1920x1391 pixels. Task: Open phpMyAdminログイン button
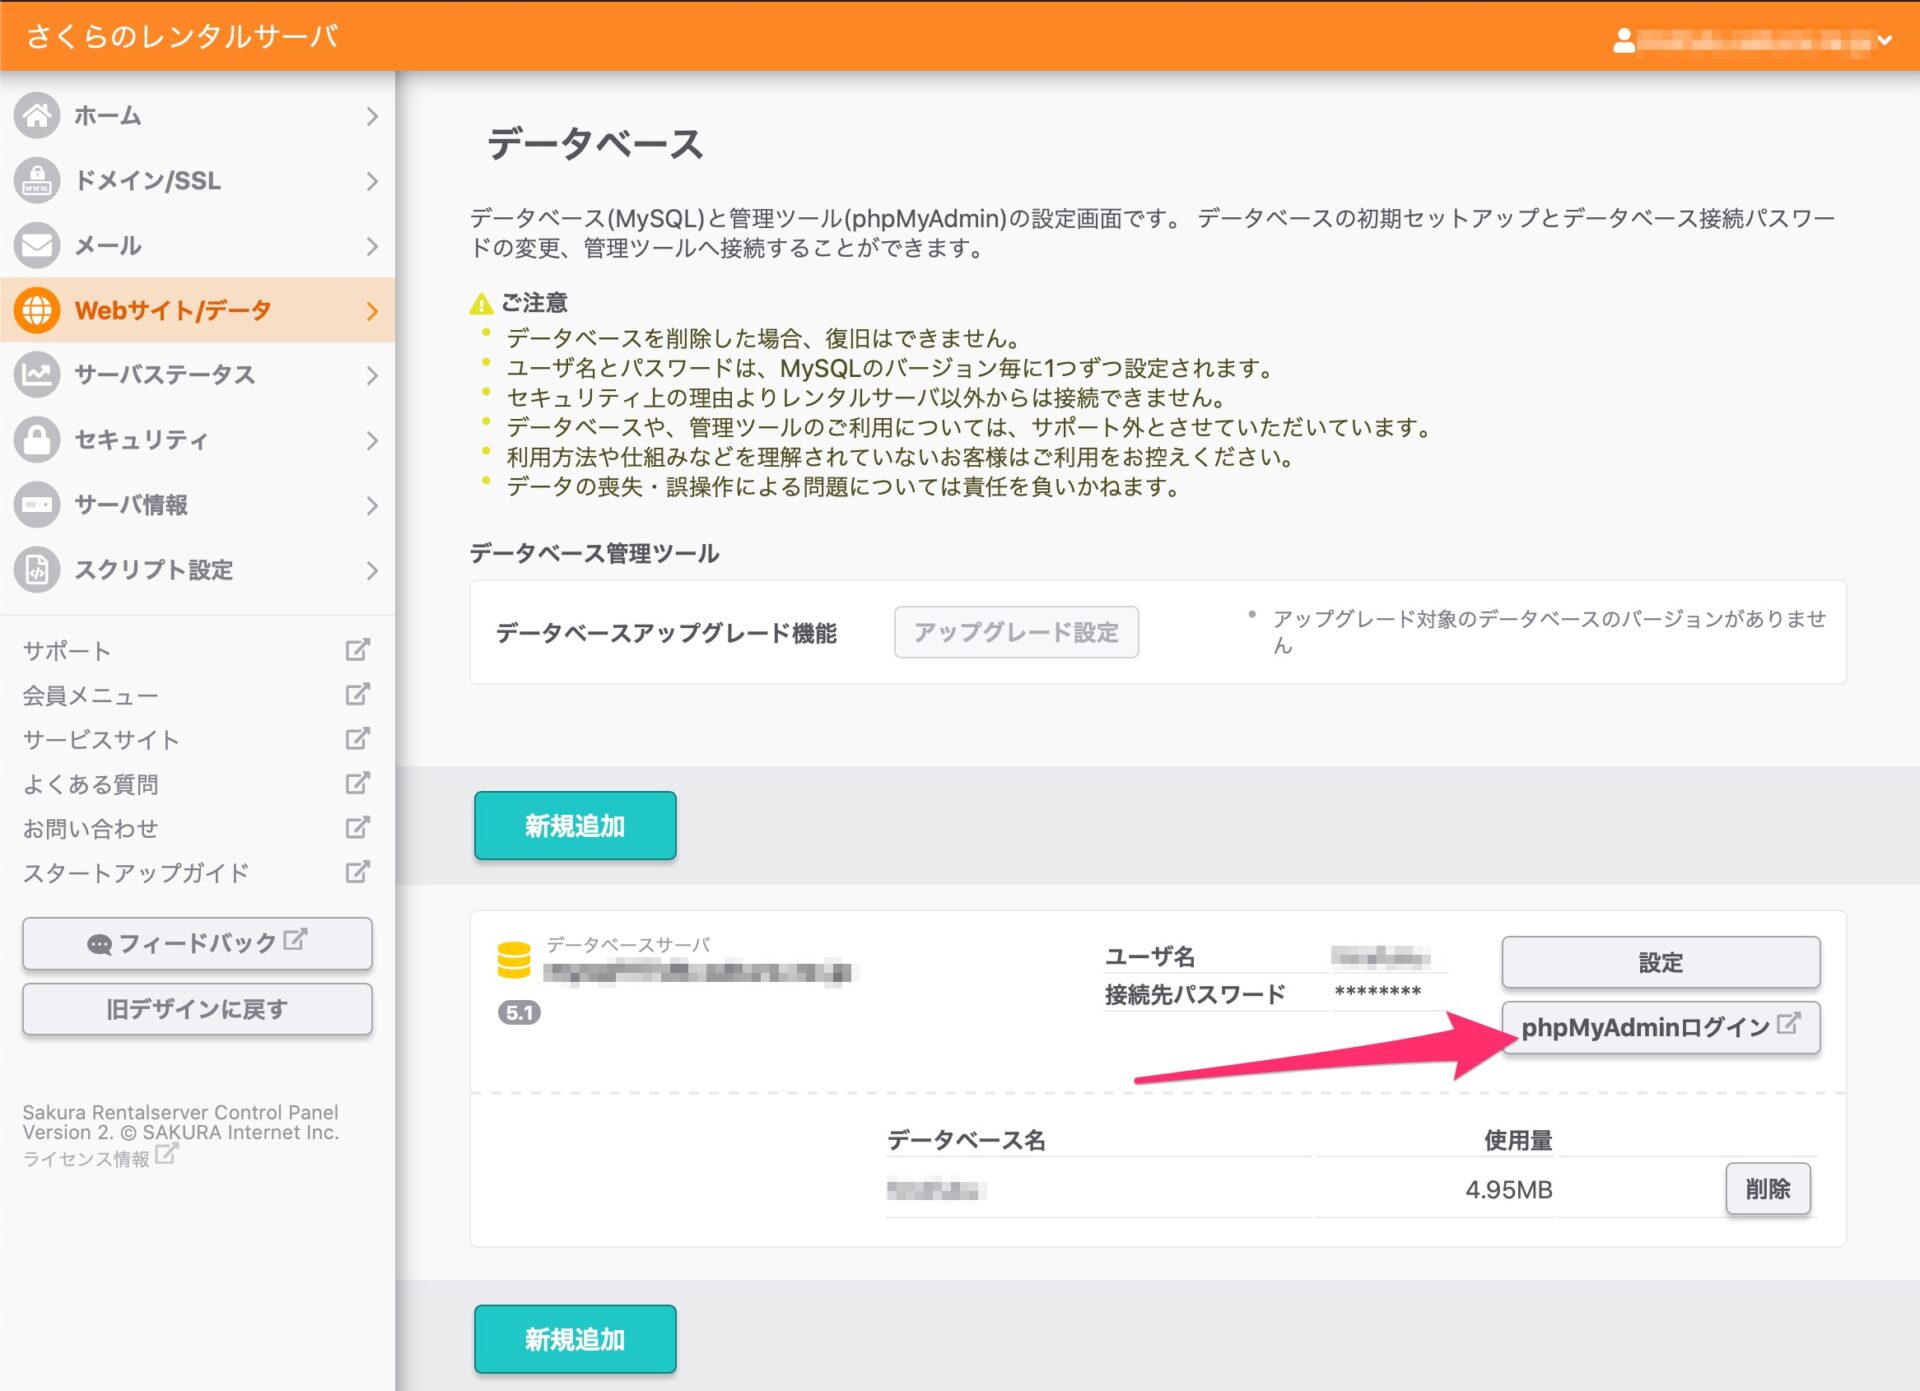(1660, 1027)
